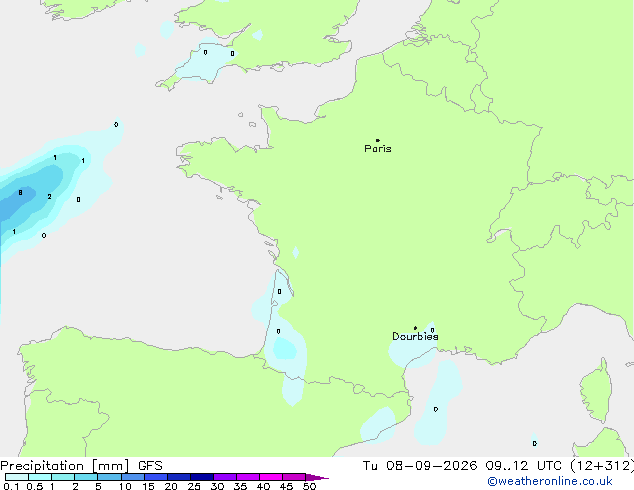Click the '0.1' legend scale label

click(11, 486)
